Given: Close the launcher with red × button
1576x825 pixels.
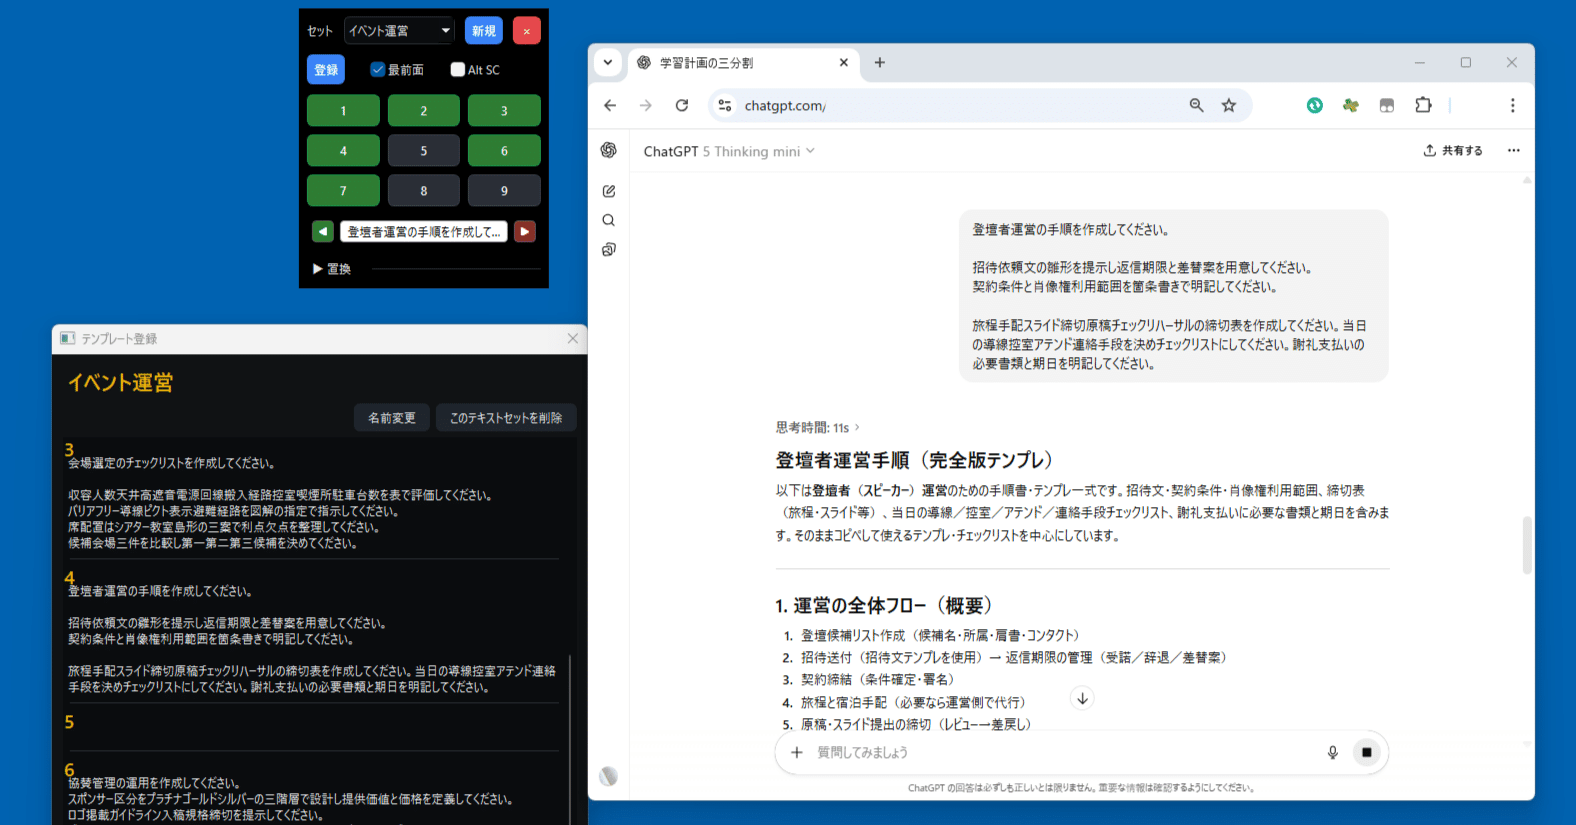Looking at the screenshot, I should (527, 30).
